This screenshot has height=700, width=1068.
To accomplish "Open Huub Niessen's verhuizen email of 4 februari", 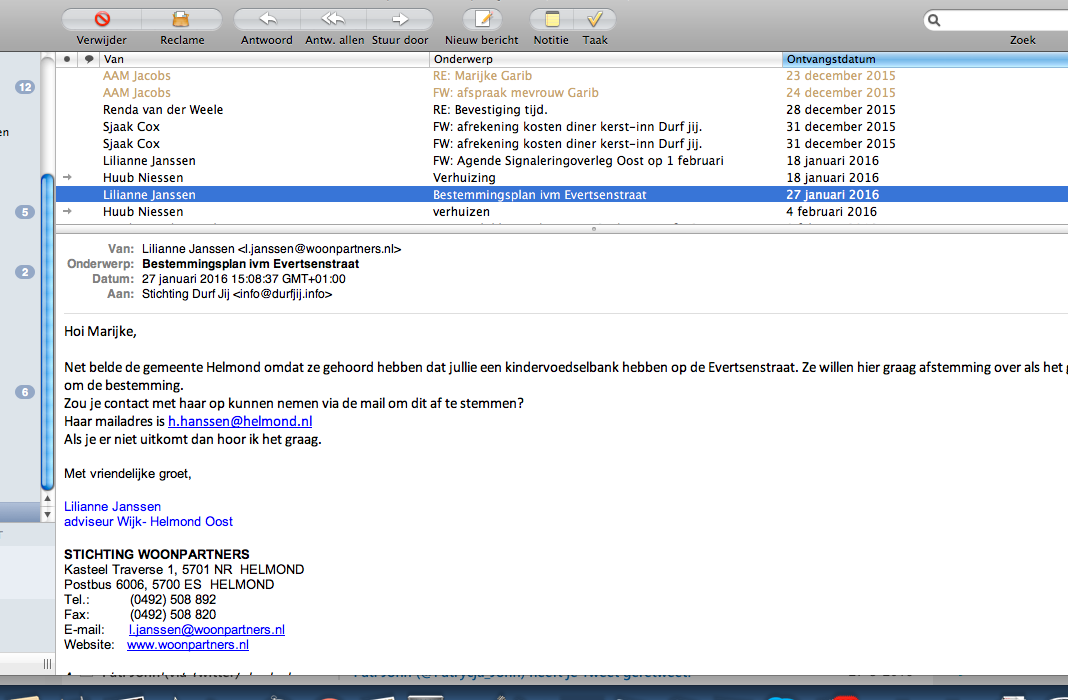I will pos(562,212).
